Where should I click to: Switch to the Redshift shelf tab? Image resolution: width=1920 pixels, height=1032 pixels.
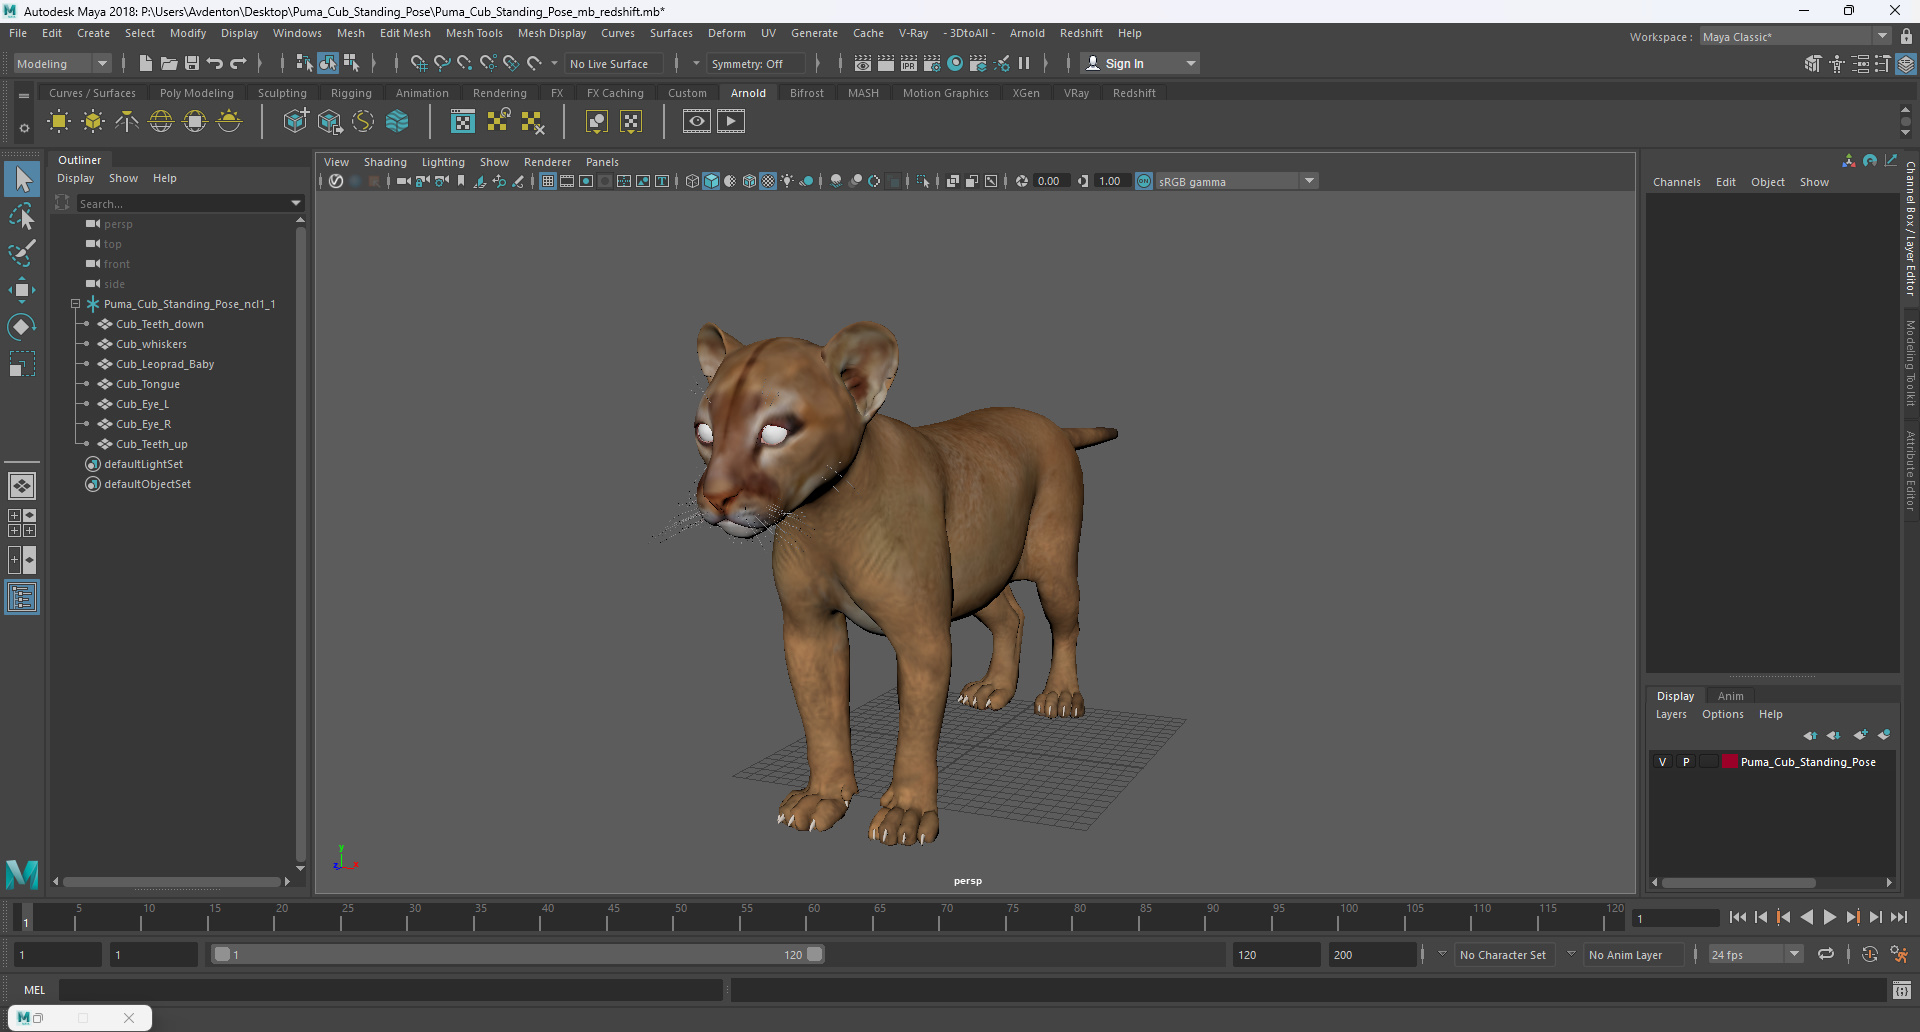pyautogui.click(x=1134, y=93)
